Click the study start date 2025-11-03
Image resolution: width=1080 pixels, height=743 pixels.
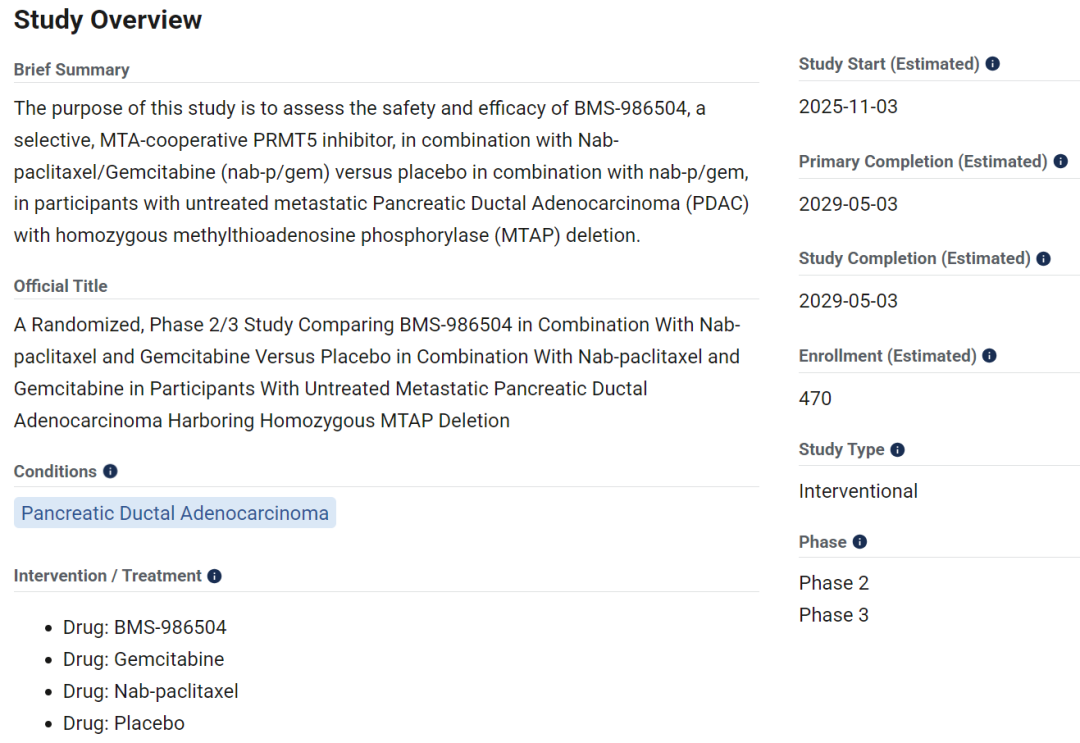pos(848,107)
